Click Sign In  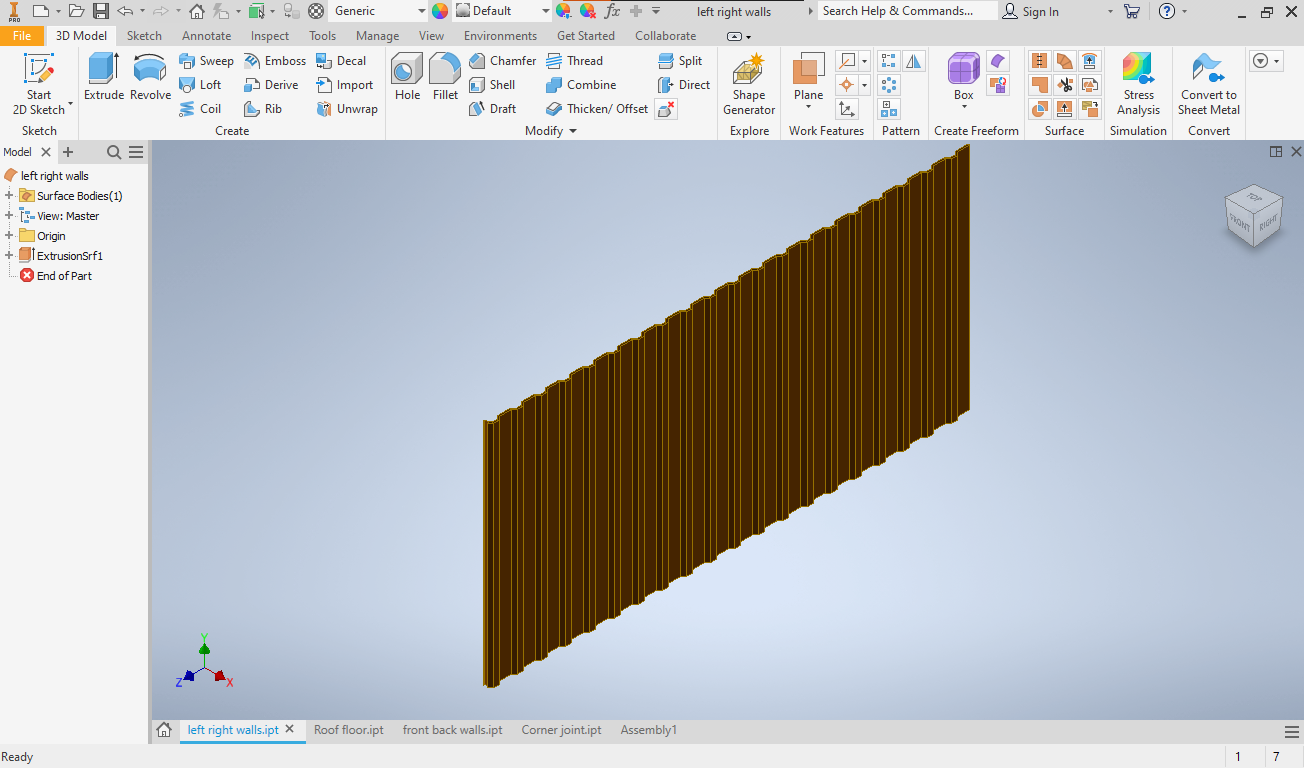click(x=1031, y=11)
